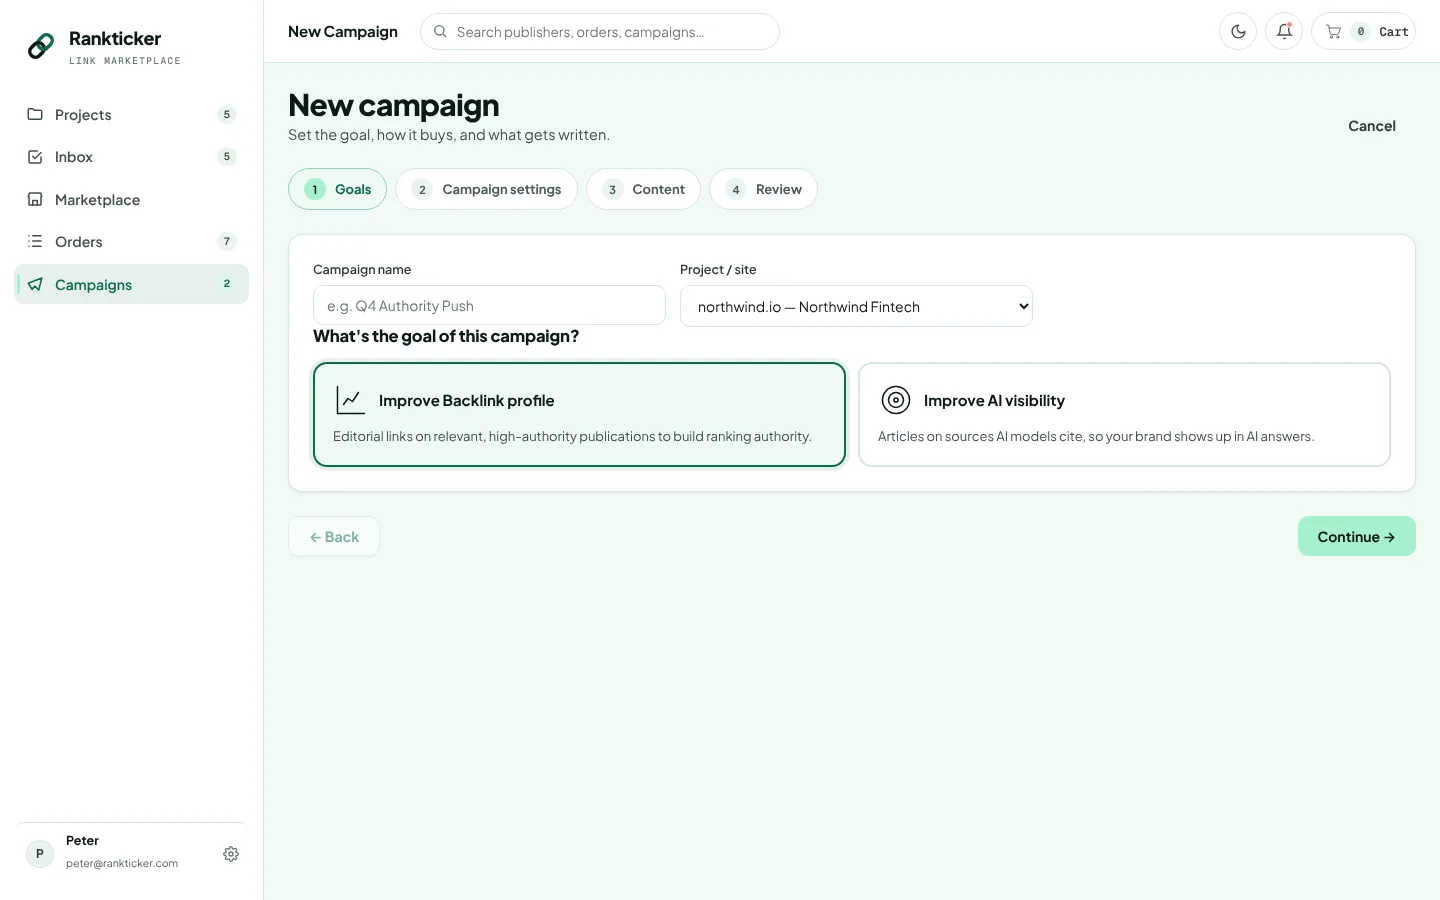Click the Projects folder icon in sidebar

pos(35,114)
